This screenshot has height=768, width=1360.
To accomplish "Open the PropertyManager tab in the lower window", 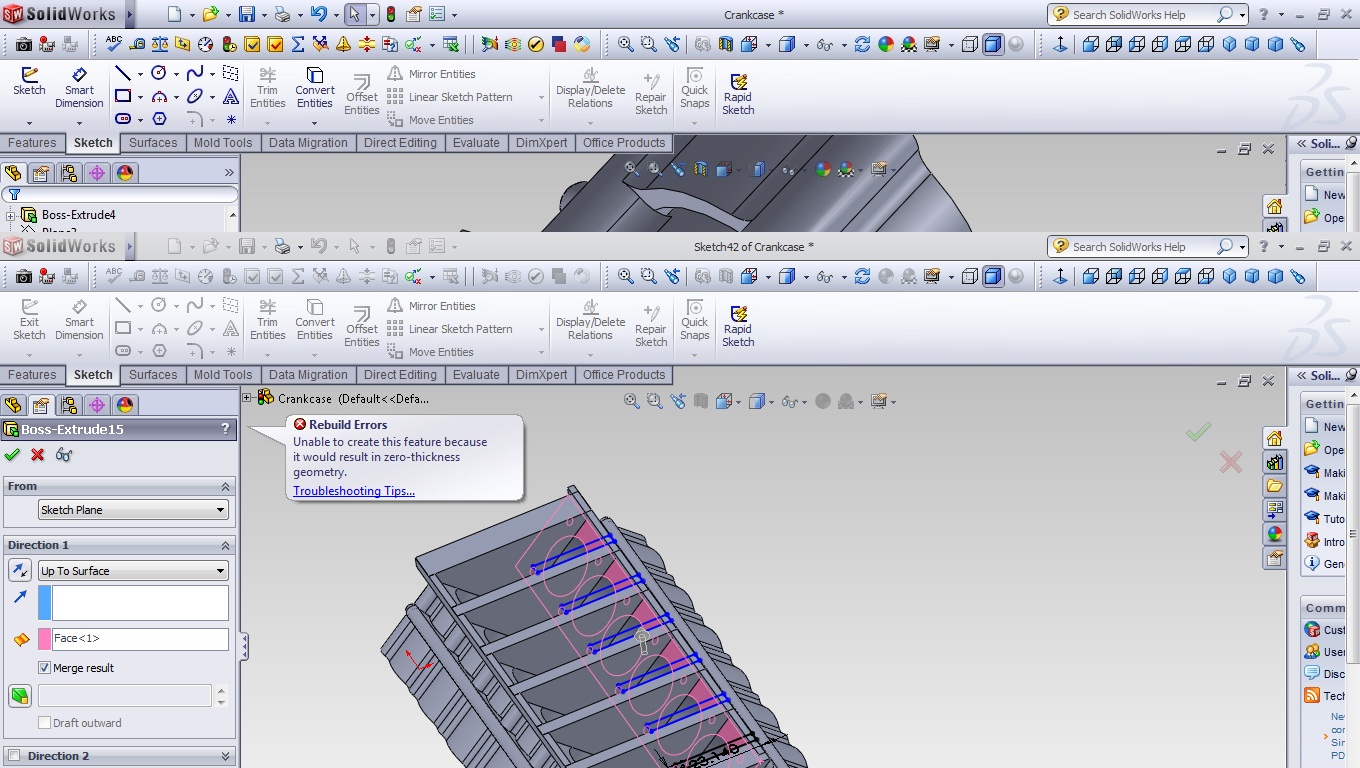I will 41,405.
